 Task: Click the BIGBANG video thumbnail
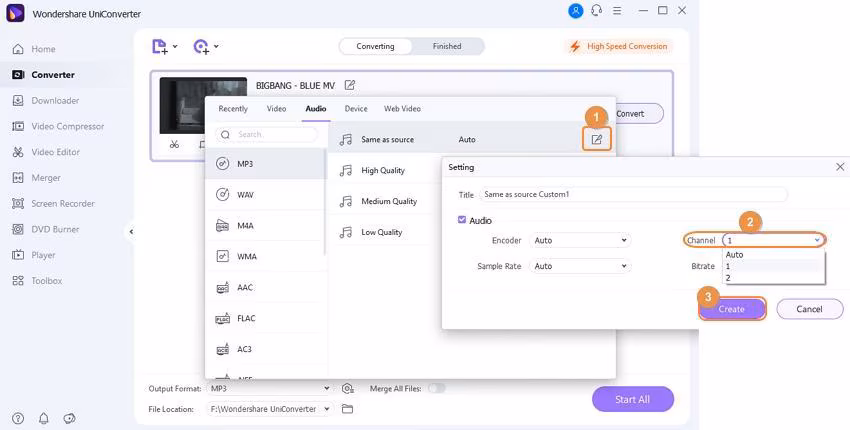[x=203, y=105]
